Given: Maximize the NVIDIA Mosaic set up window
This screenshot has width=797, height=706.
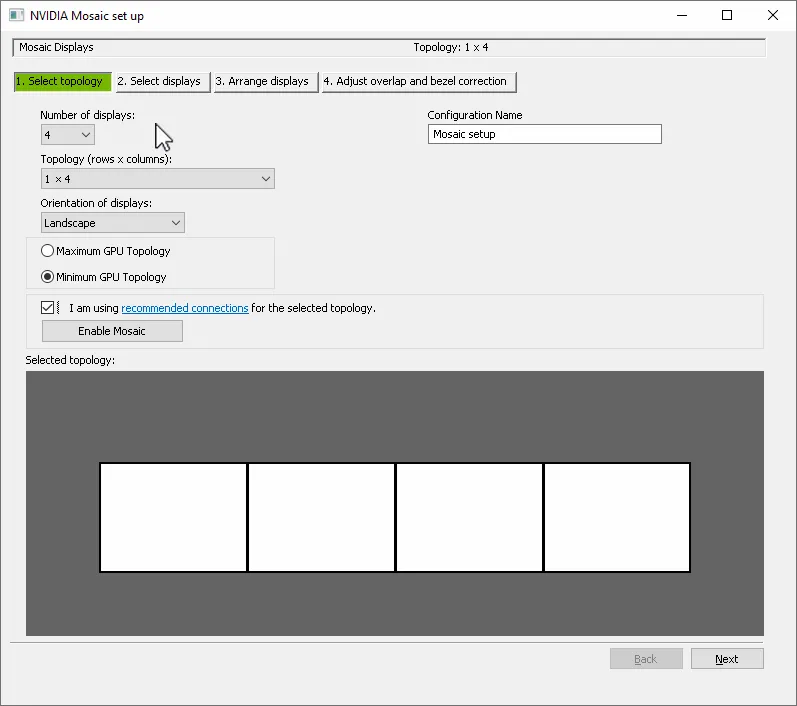Looking at the screenshot, I should click(727, 15).
